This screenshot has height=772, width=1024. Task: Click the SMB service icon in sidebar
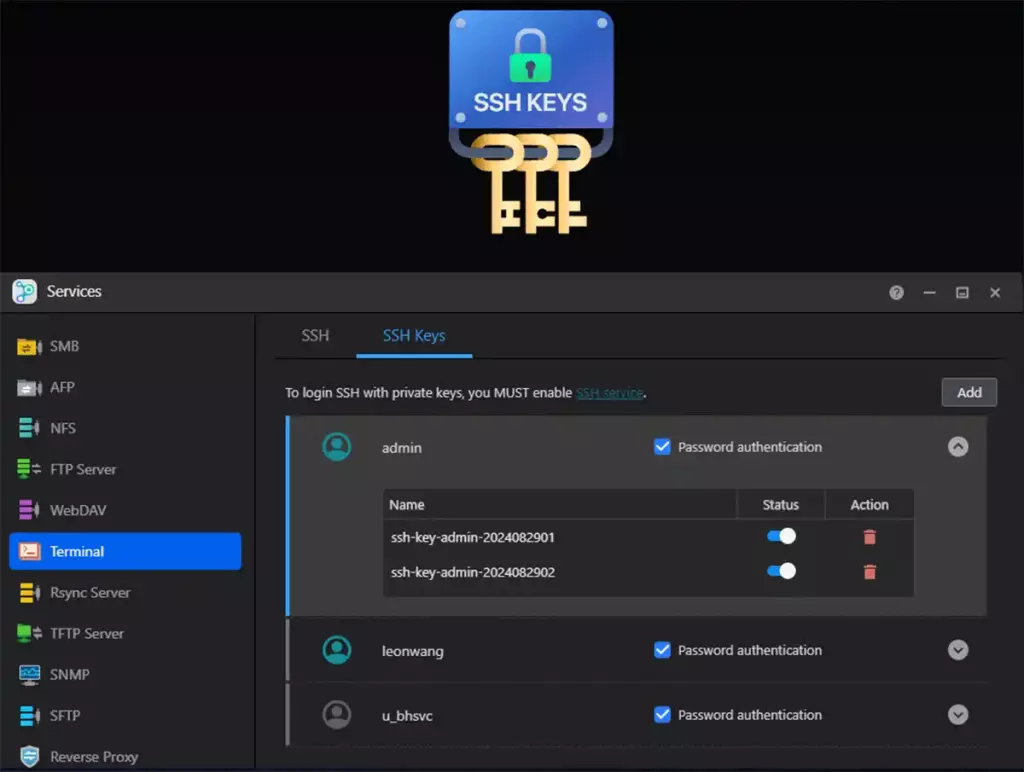pos(29,347)
